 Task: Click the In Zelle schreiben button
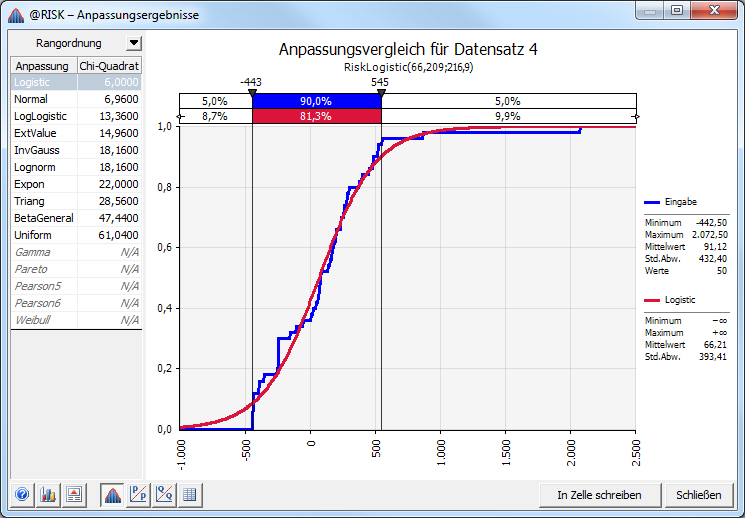coord(600,495)
